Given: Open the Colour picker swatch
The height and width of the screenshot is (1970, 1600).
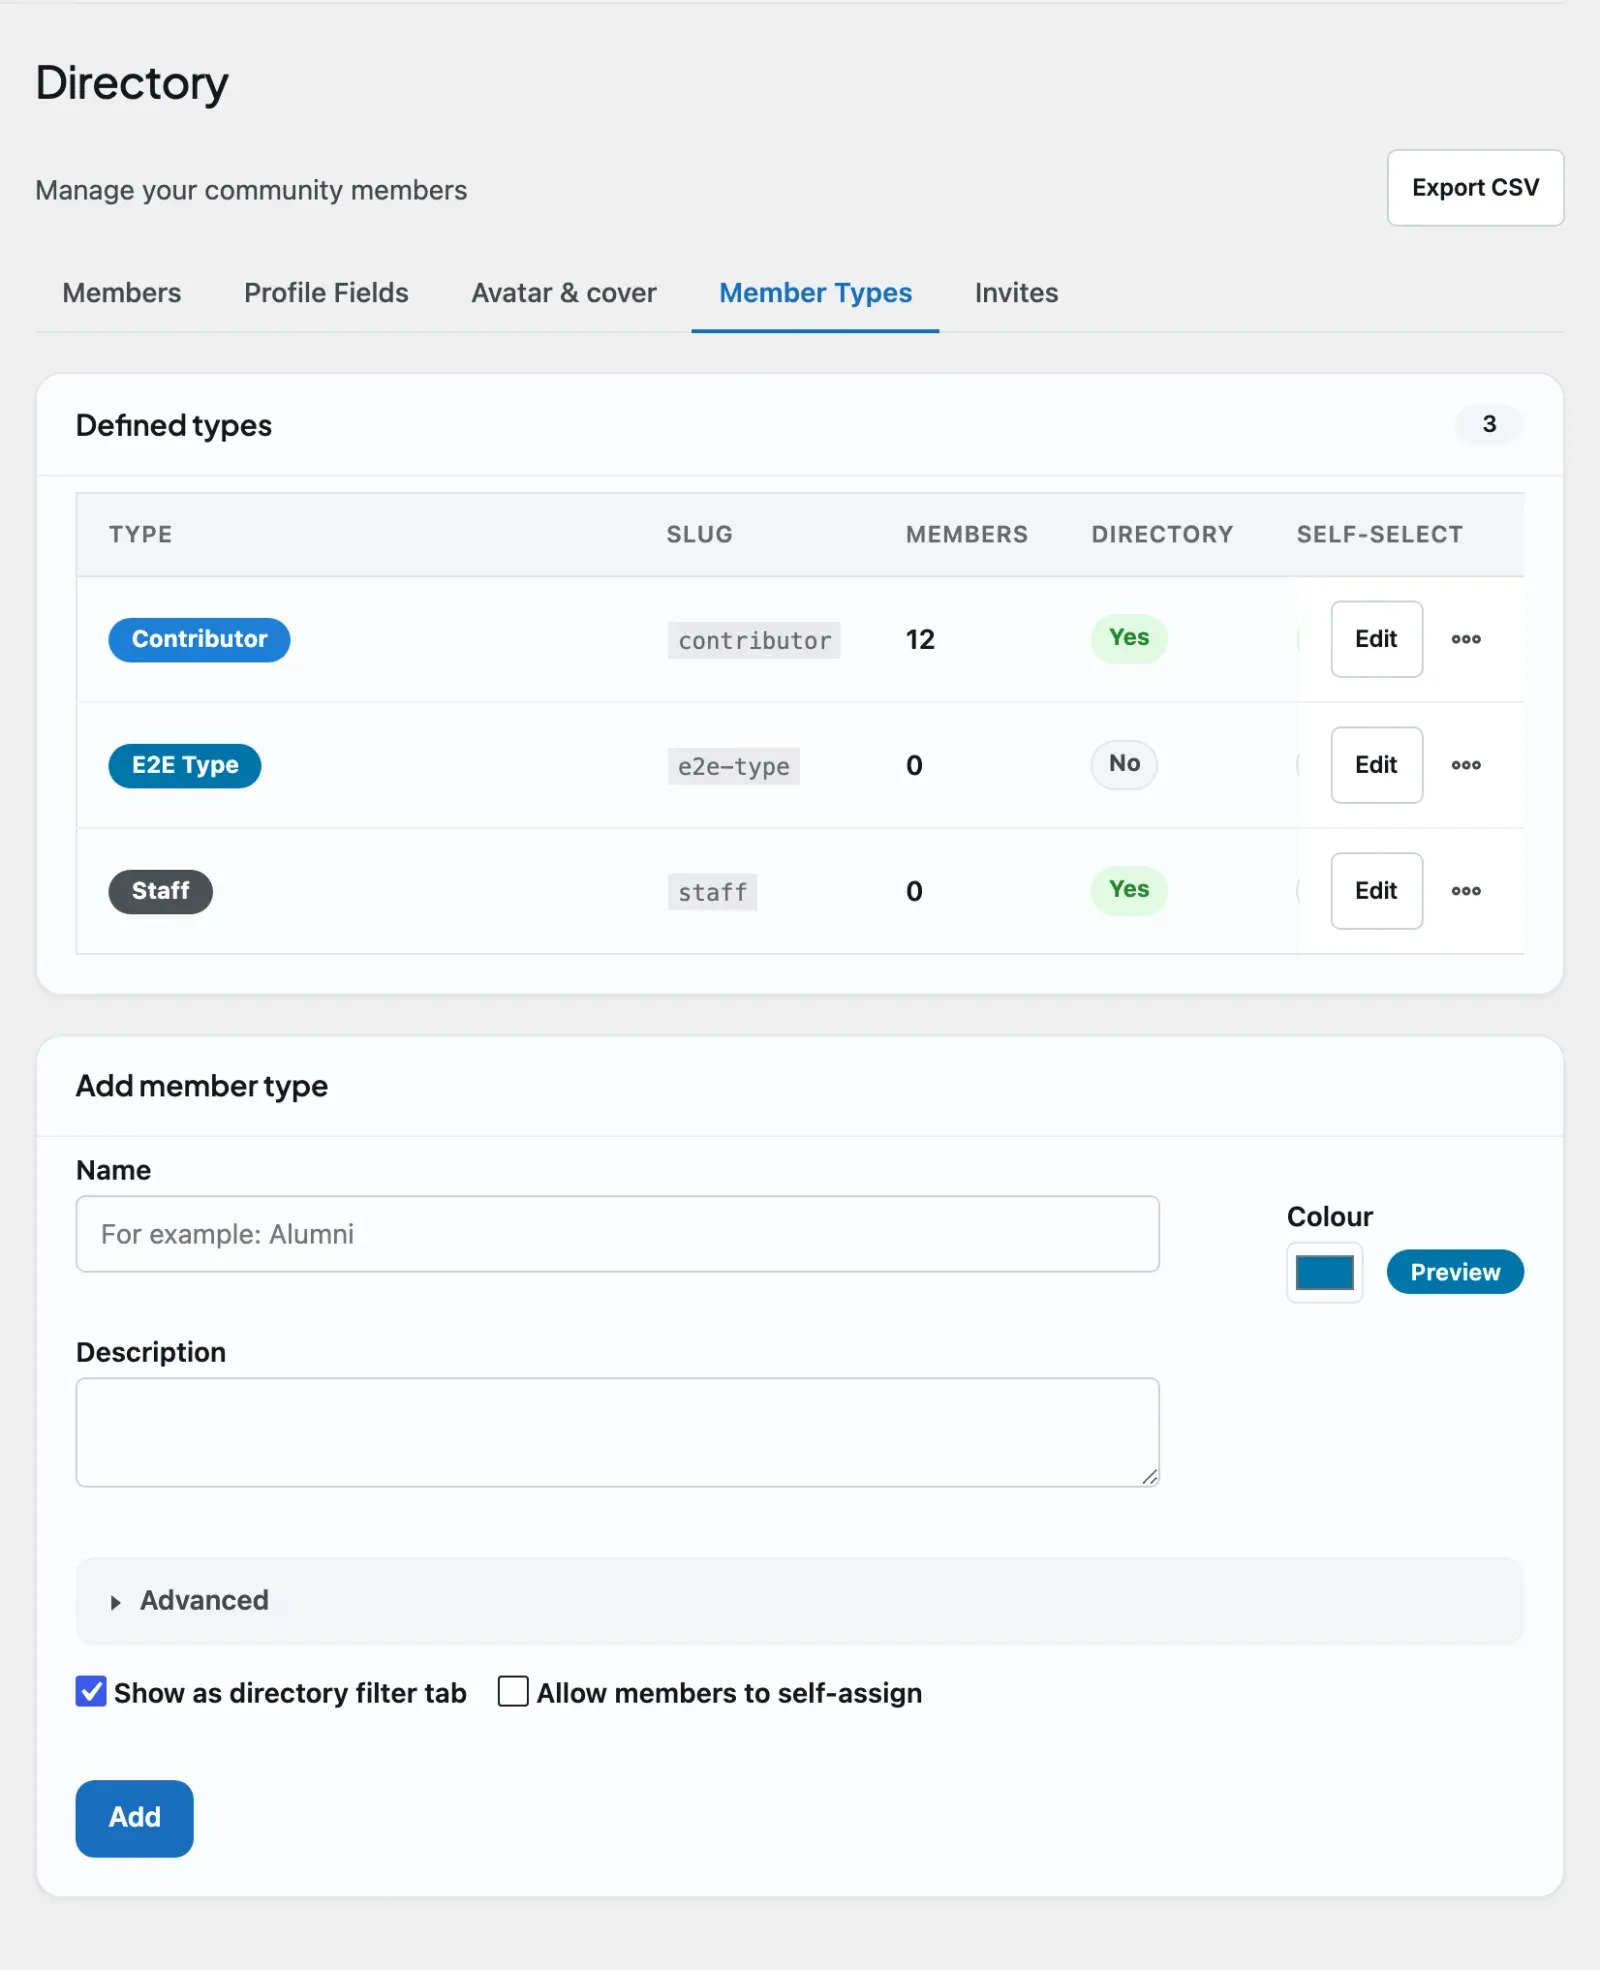Looking at the screenshot, I should coord(1324,1273).
